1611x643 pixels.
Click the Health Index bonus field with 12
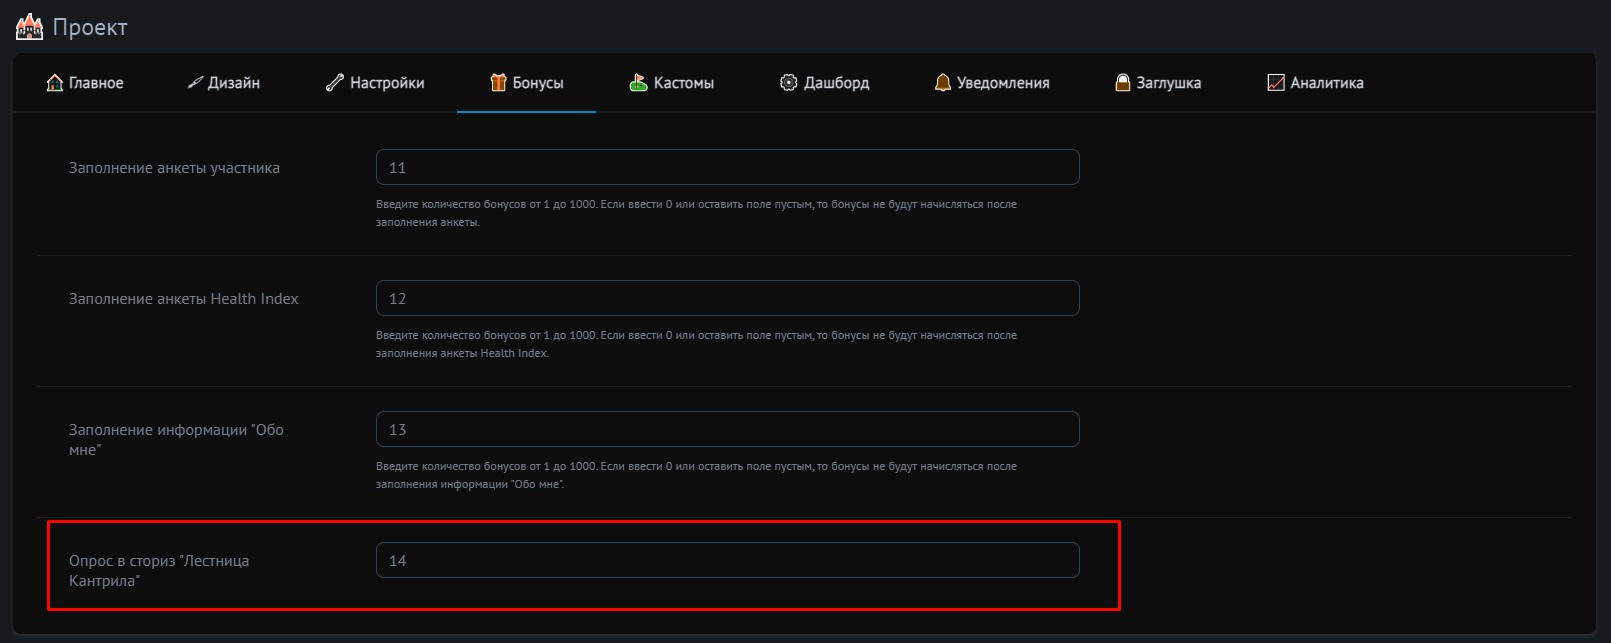coord(727,298)
